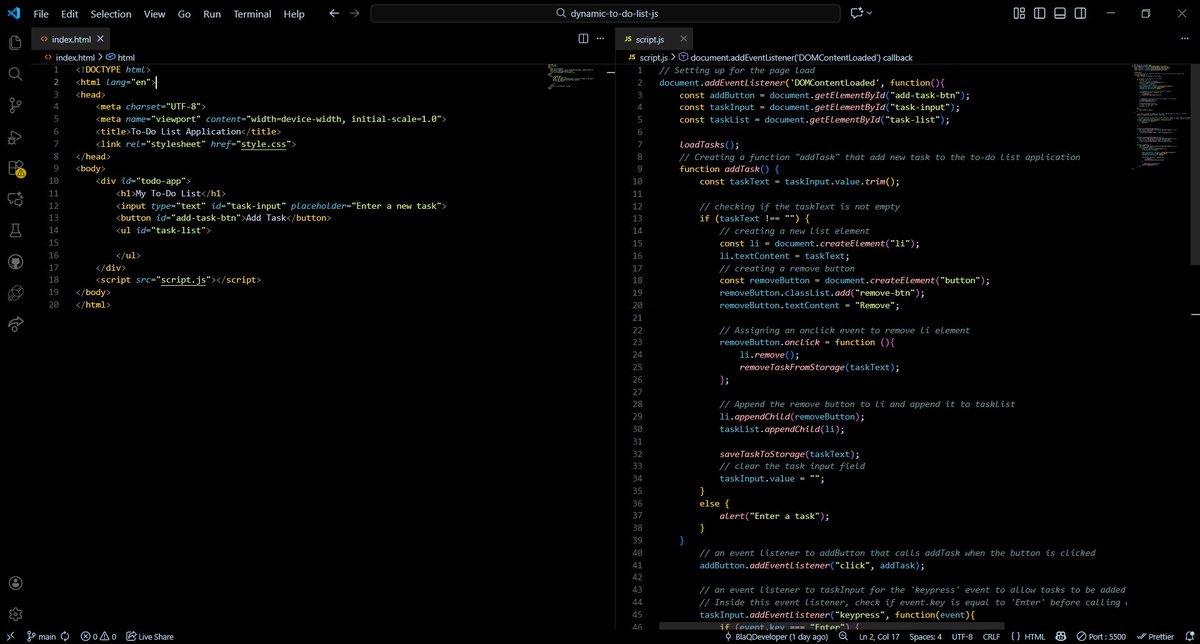1200x644 pixels.
Task: Open the Live Share arrow view in activity bar
Action: tap(15, 324)
